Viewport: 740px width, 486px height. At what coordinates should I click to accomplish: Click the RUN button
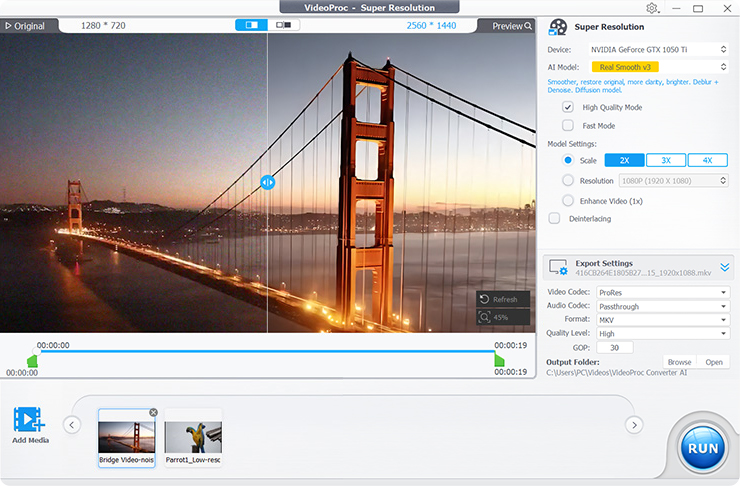[704, 446]
